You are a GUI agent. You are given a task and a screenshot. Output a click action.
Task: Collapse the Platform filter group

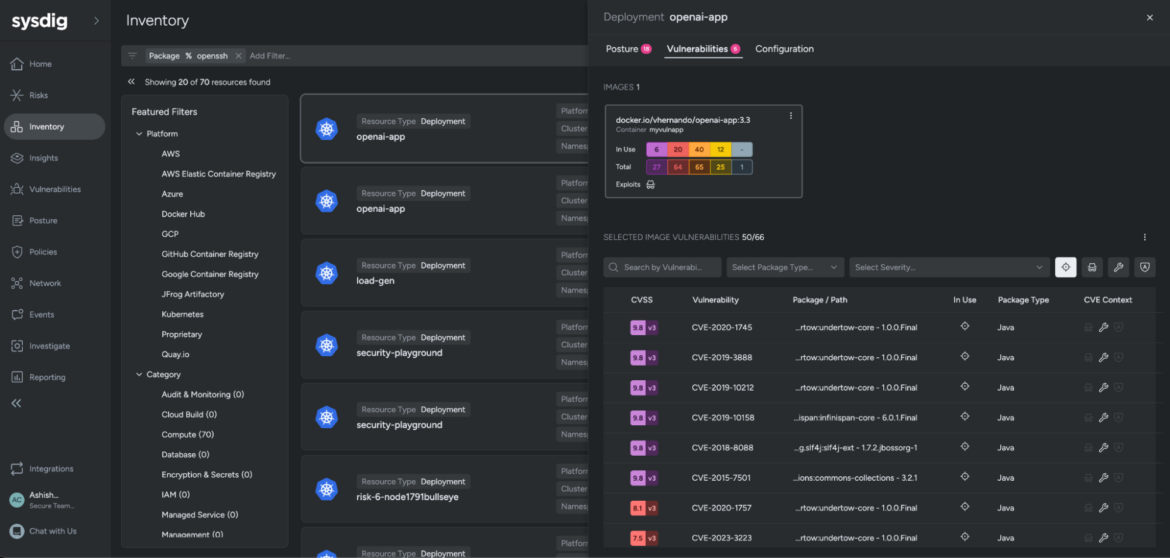pyautogui.click(x=139, y=134)
